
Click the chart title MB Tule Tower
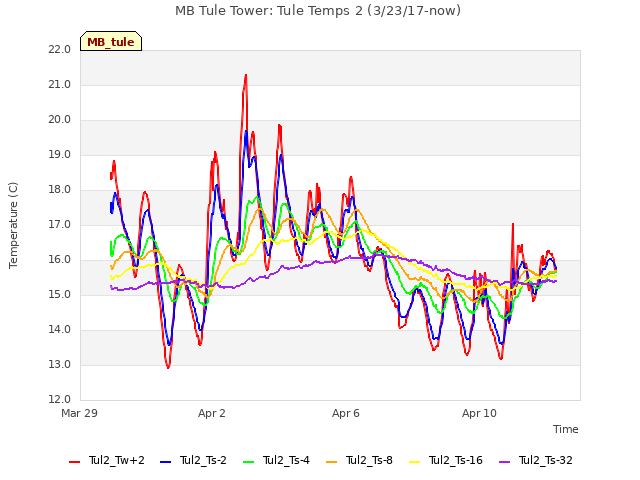click(318, 11)
